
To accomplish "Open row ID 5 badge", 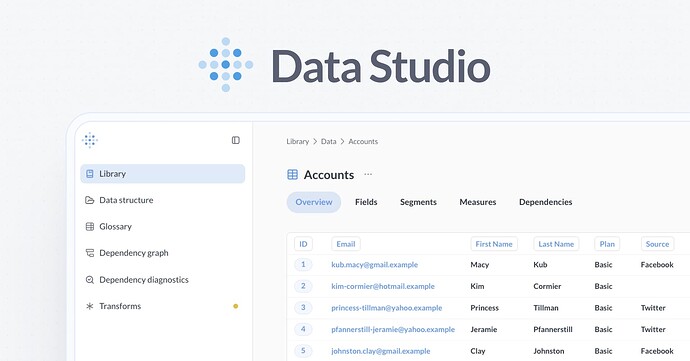I will tap(303, 351).
